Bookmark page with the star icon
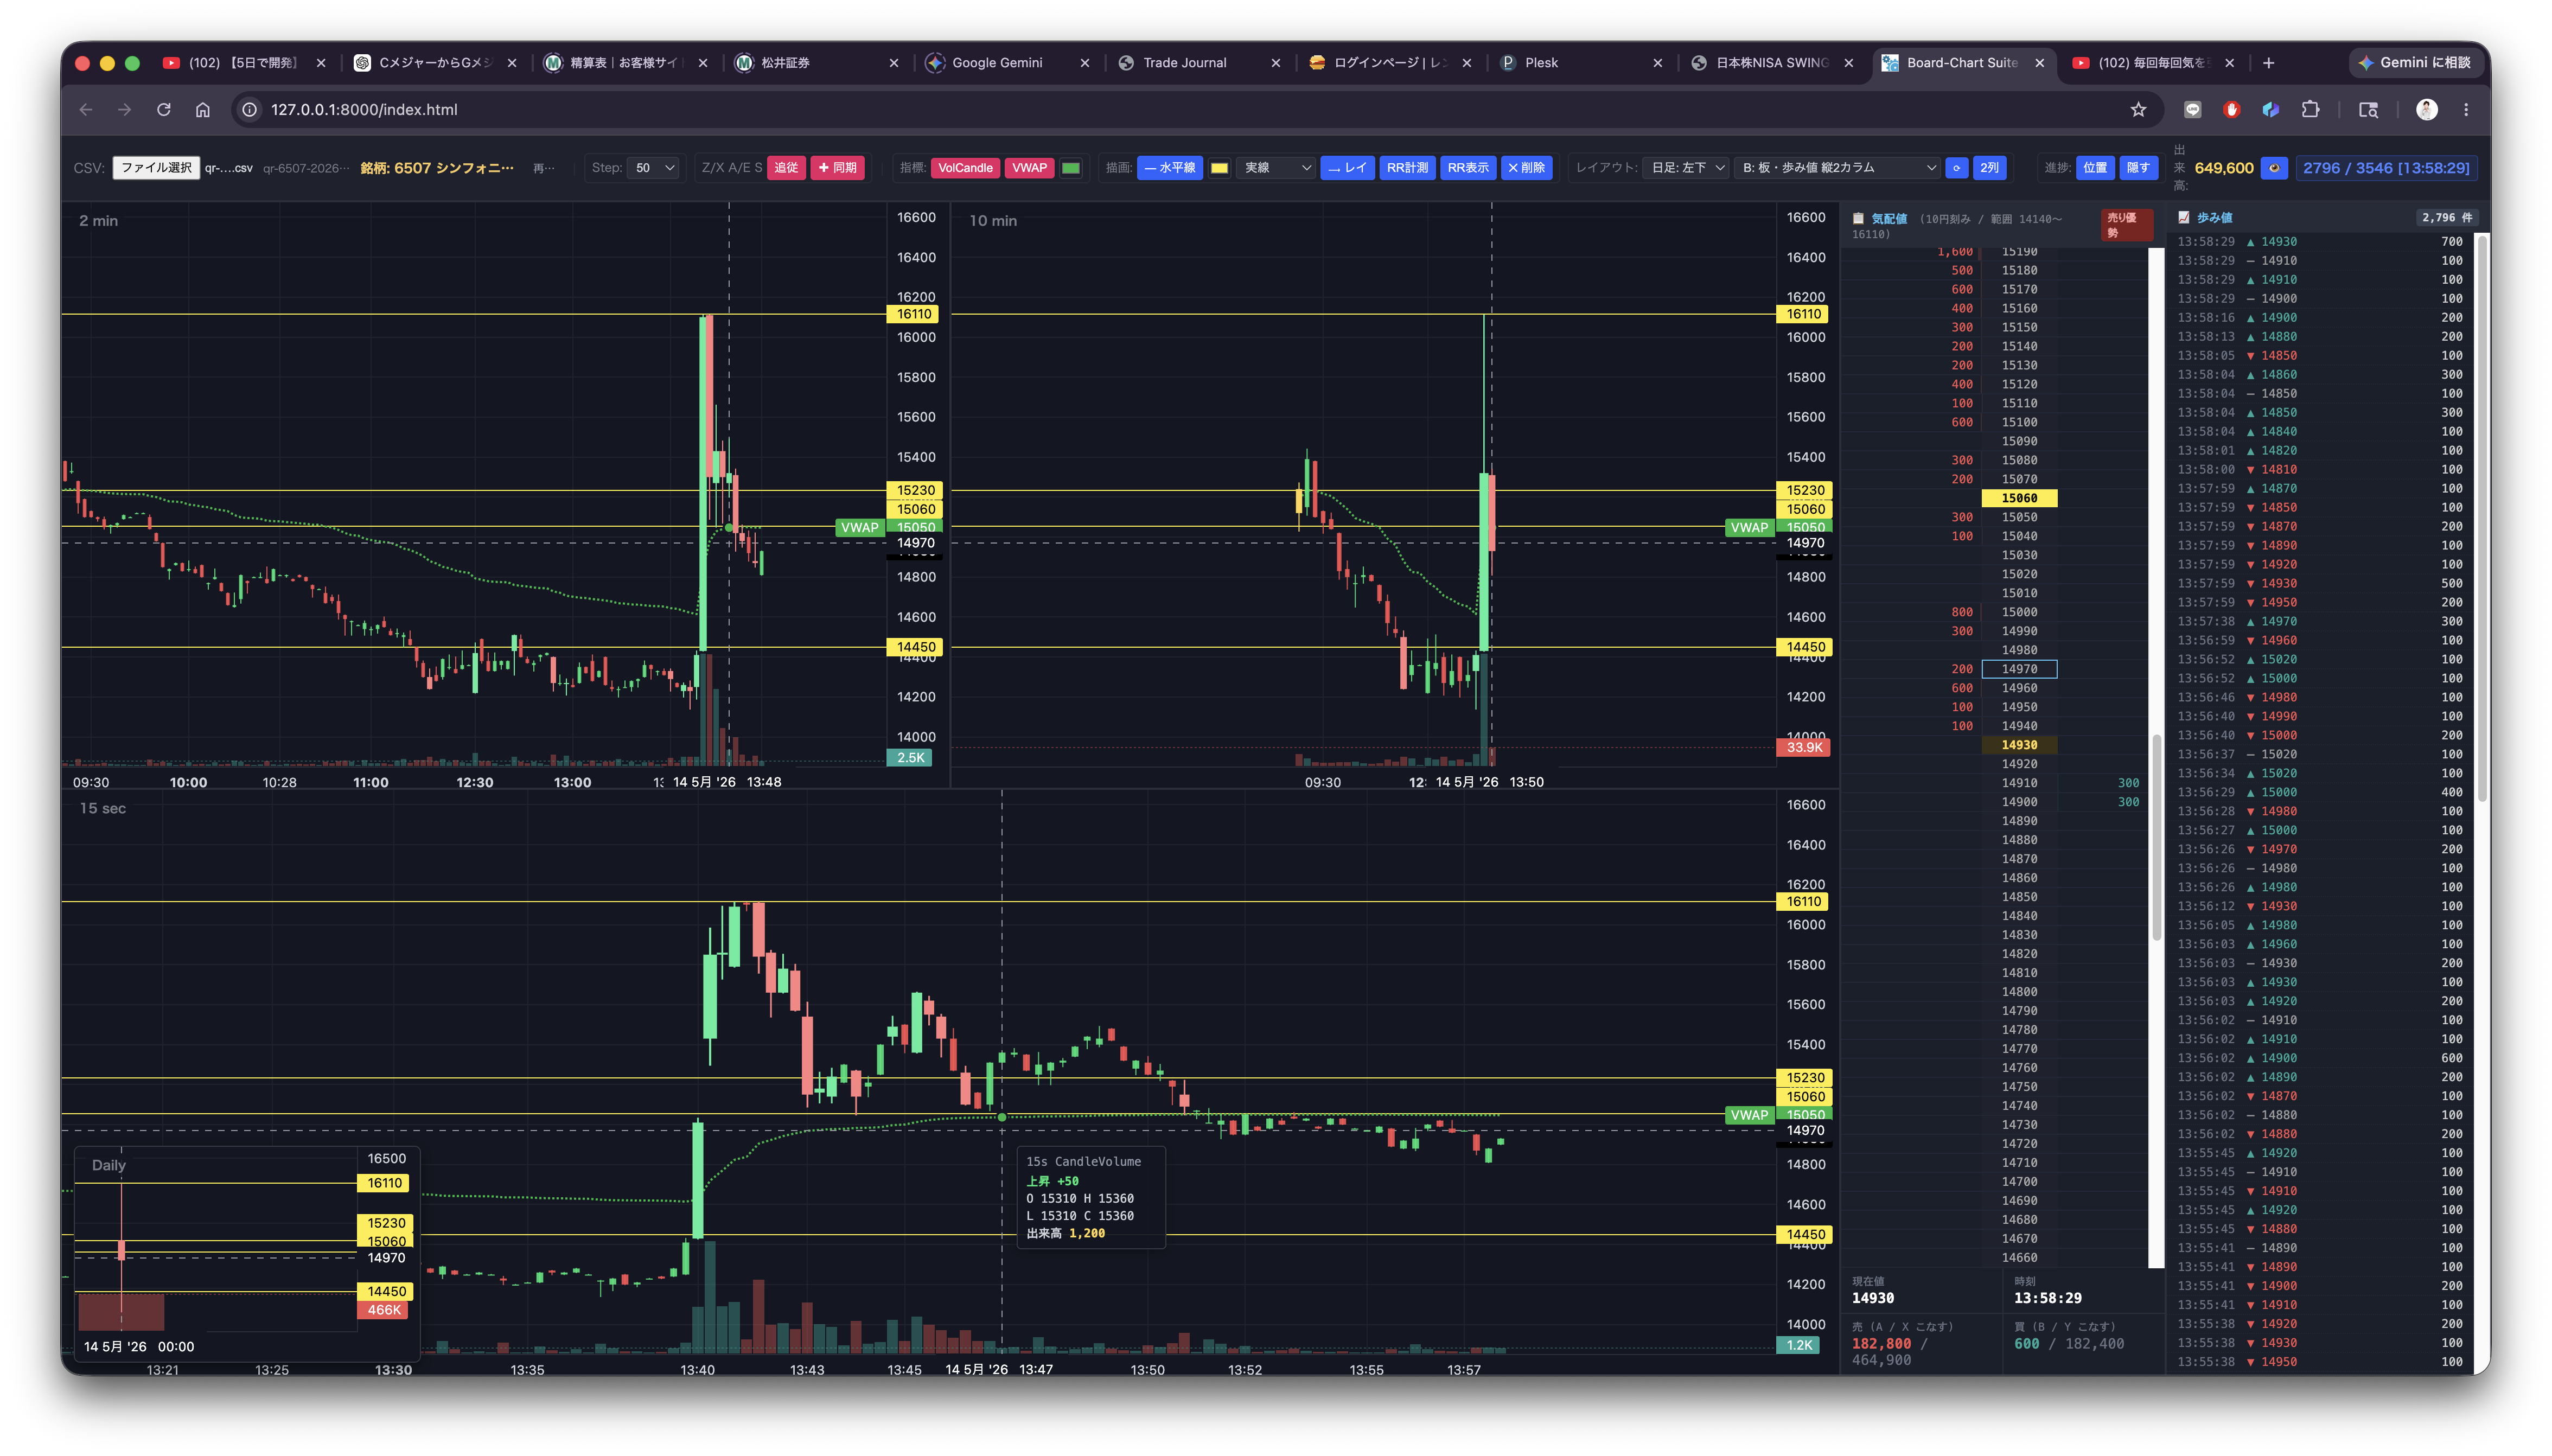 [2138, 109]
